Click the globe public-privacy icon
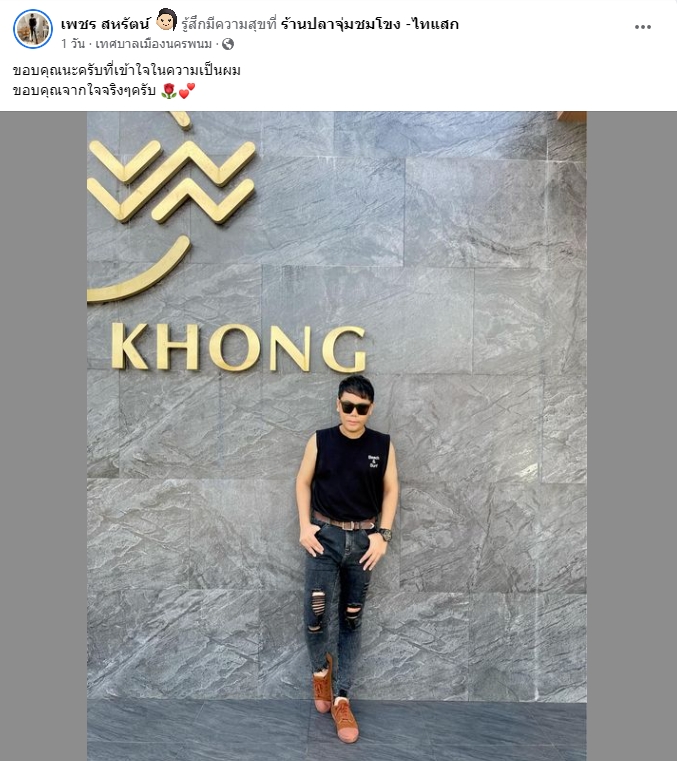This screenshot has height=761, width=677. coord(228,44)
